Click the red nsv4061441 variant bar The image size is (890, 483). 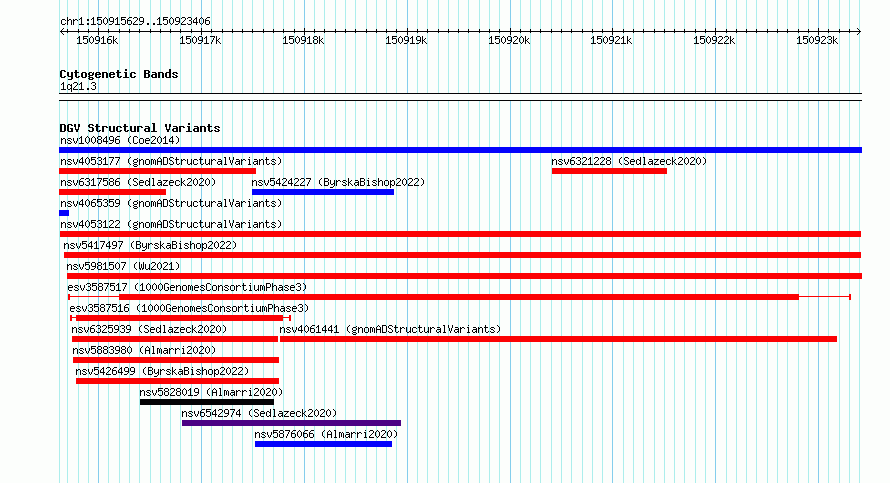[x=559, y=339]
